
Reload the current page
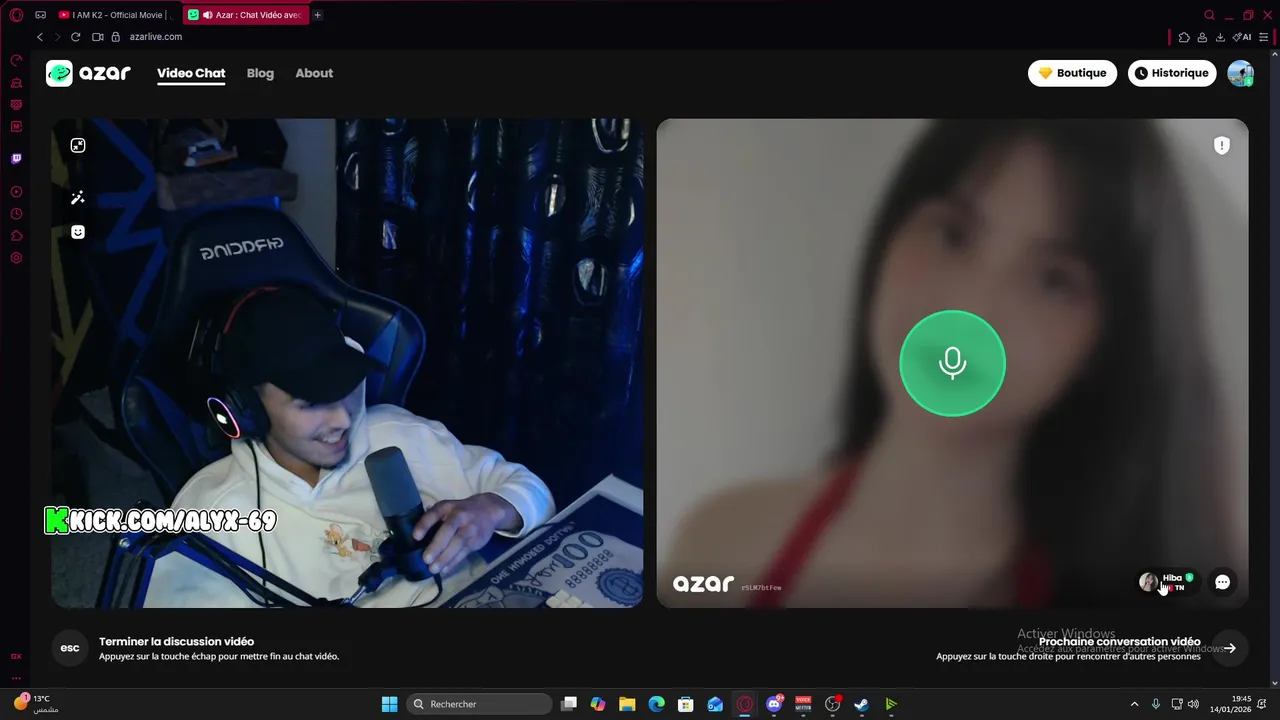75,37
